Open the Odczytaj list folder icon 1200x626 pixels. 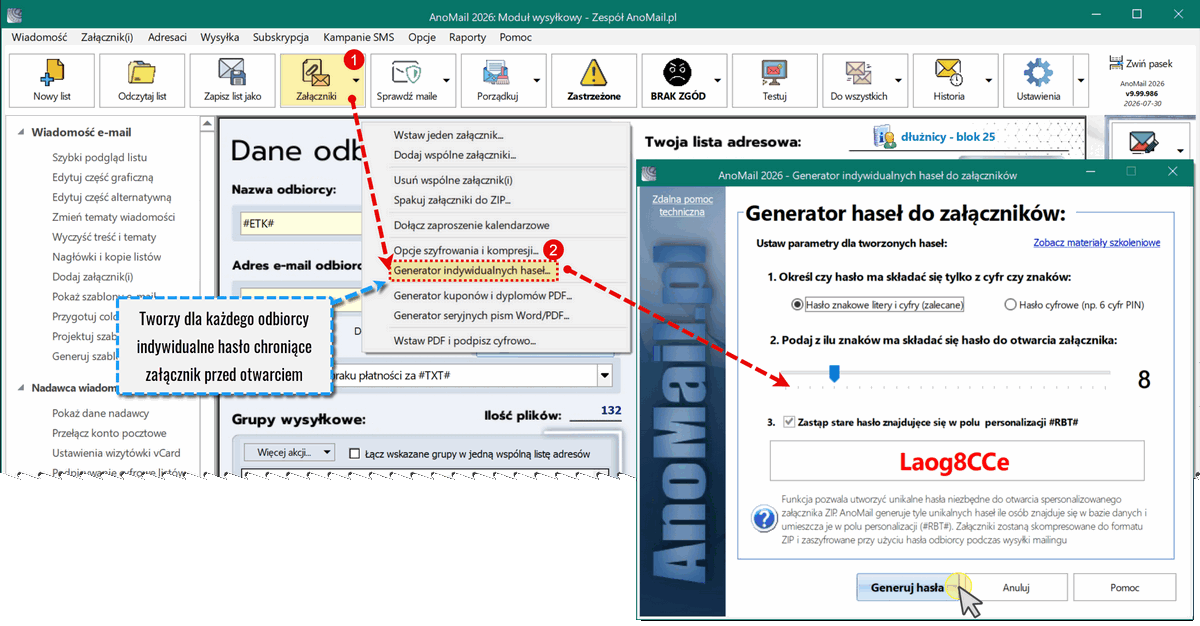[141, 72]
